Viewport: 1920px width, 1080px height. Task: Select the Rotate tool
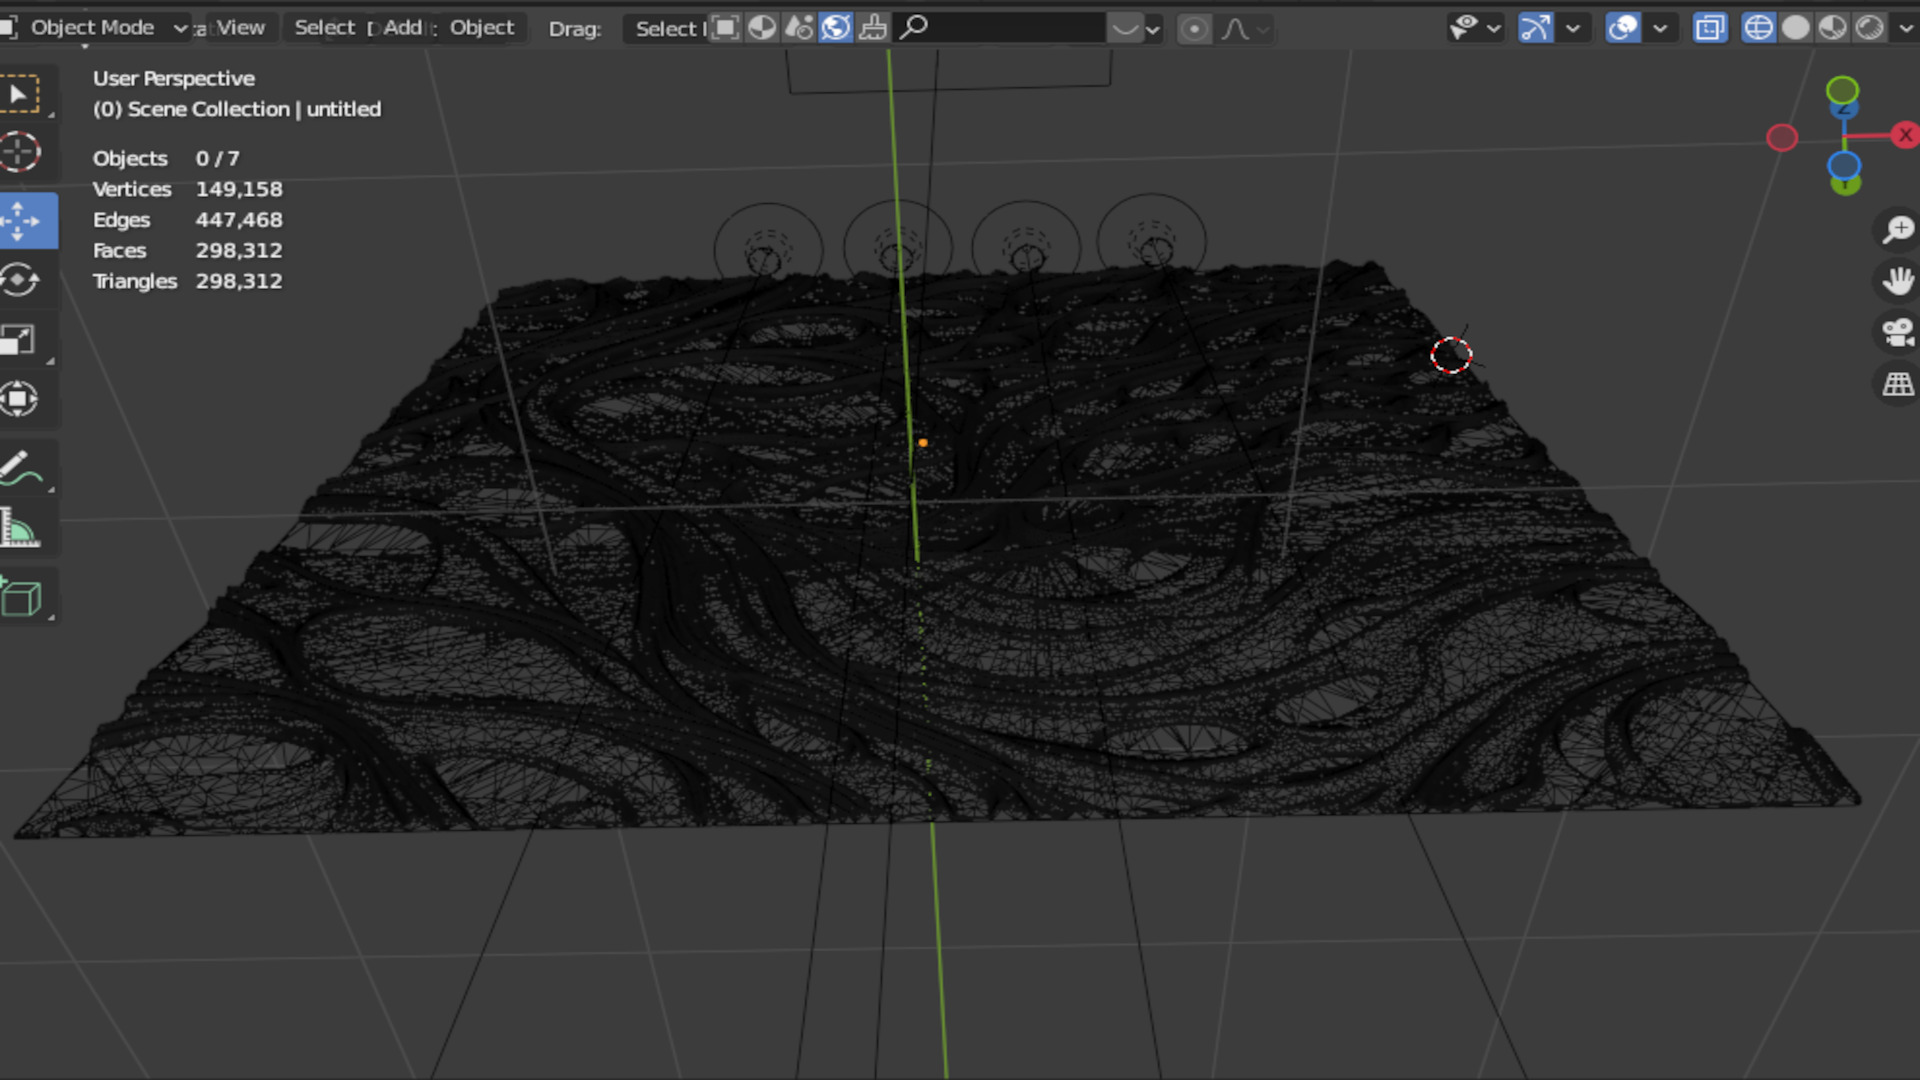click(20, 281)
